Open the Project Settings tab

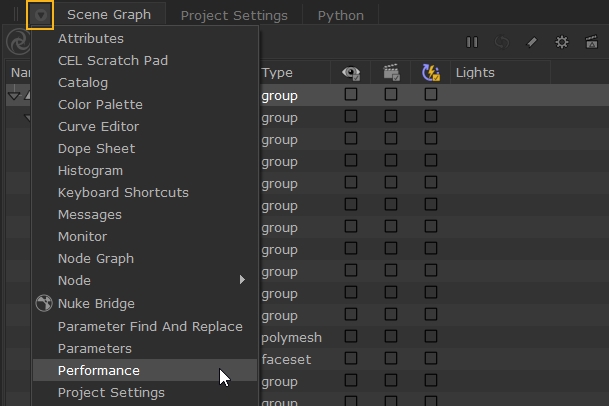coord(234,15)
